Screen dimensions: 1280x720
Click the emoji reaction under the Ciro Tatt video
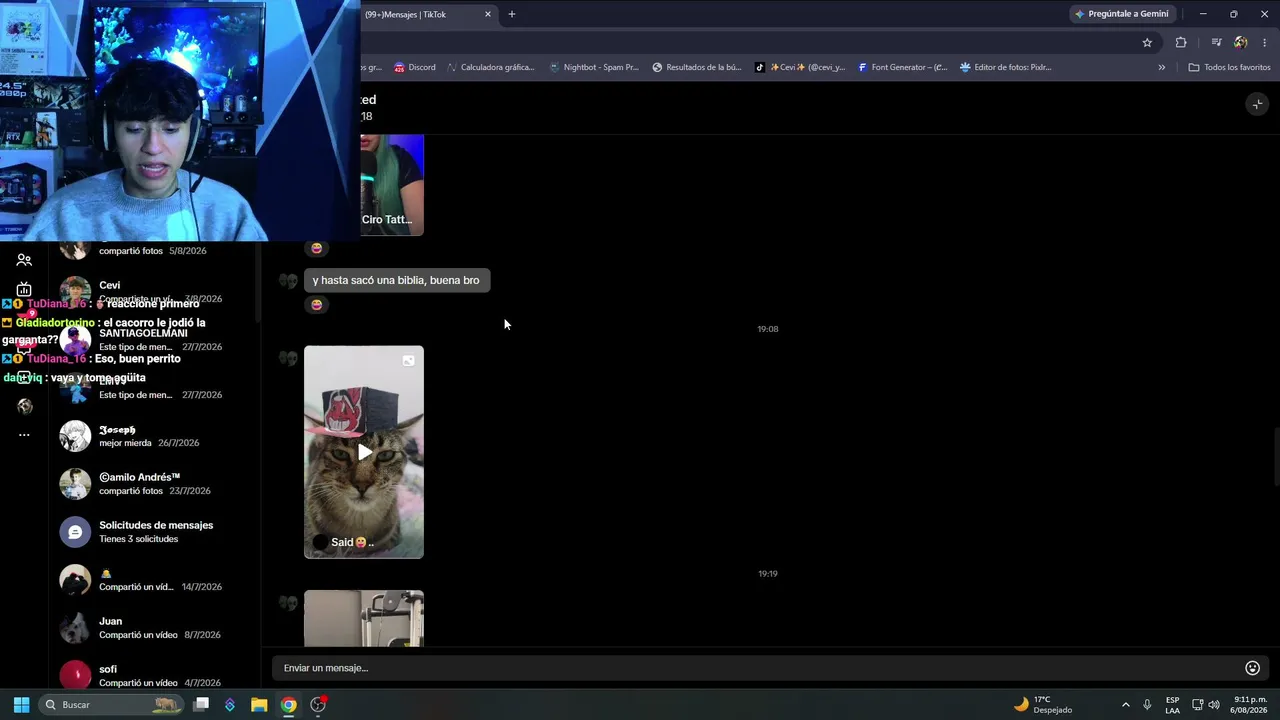coord(317,248)
